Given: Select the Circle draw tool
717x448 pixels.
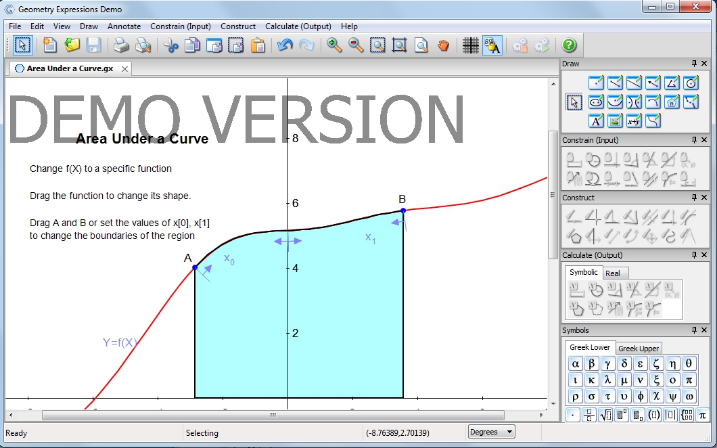Looking at the screenshot, I should [691, 83].
